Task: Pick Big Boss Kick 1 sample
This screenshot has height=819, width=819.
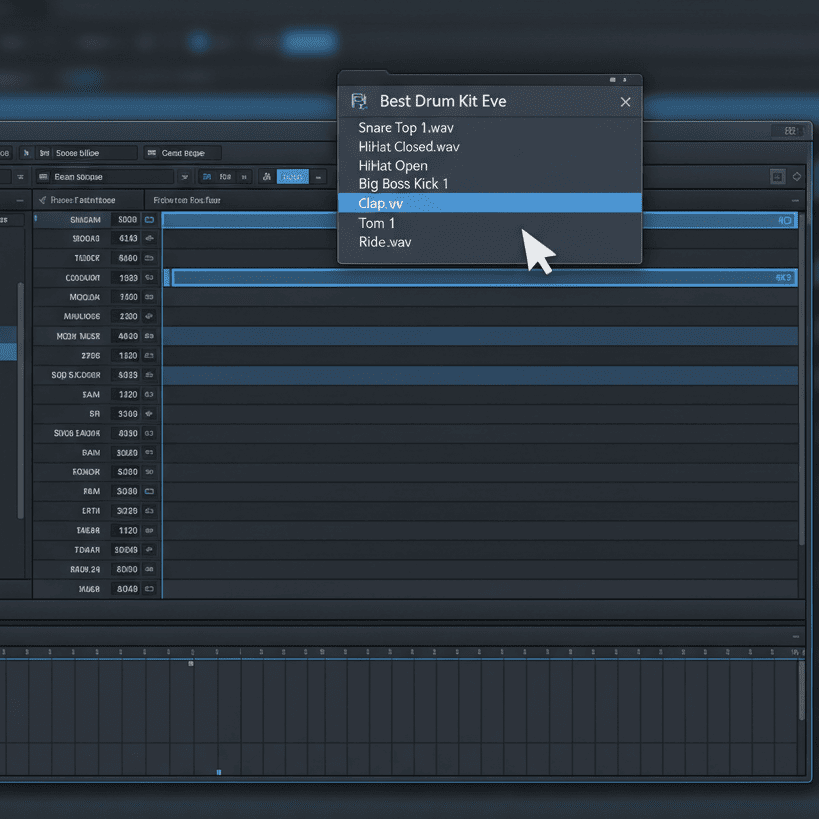Action: 403,184
